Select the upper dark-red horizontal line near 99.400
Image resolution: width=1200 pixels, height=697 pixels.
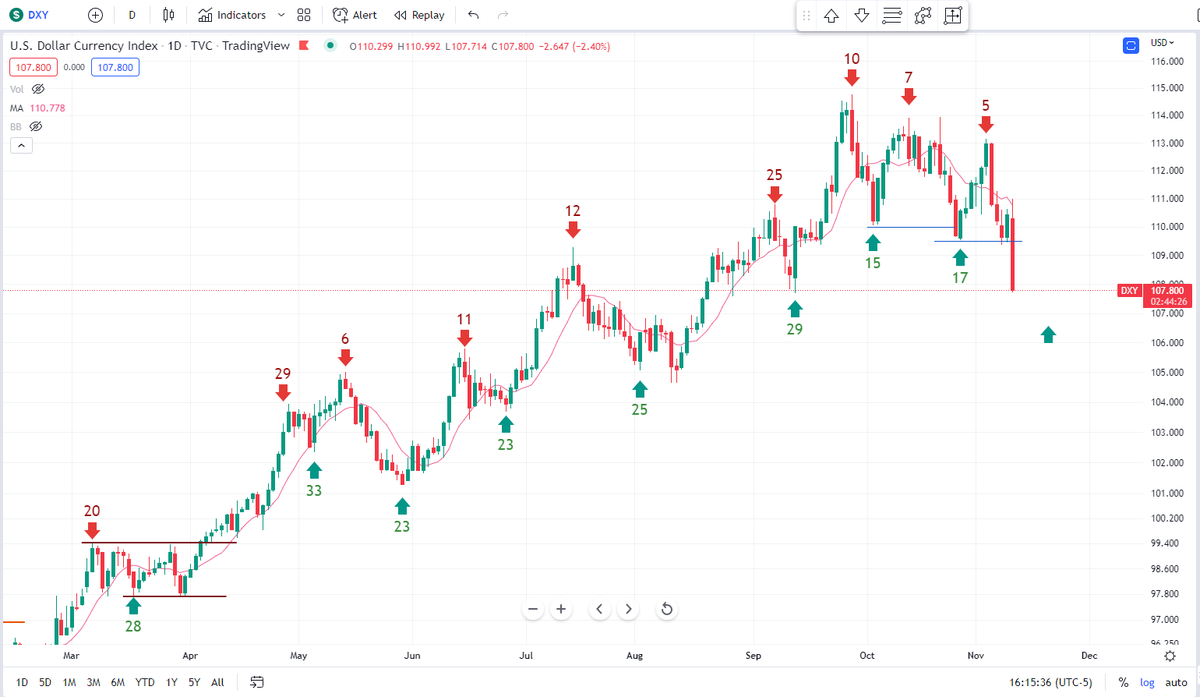click(x=159, y=543)
